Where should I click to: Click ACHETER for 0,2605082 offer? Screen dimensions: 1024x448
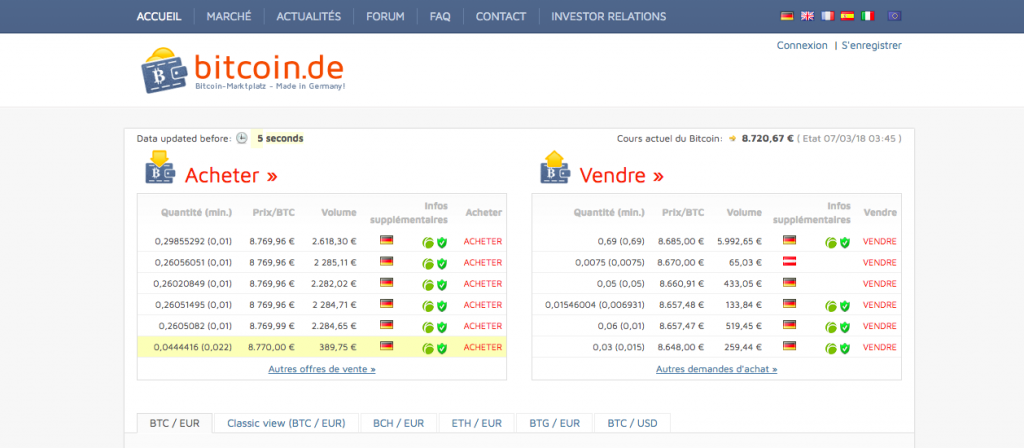point(483,326)
